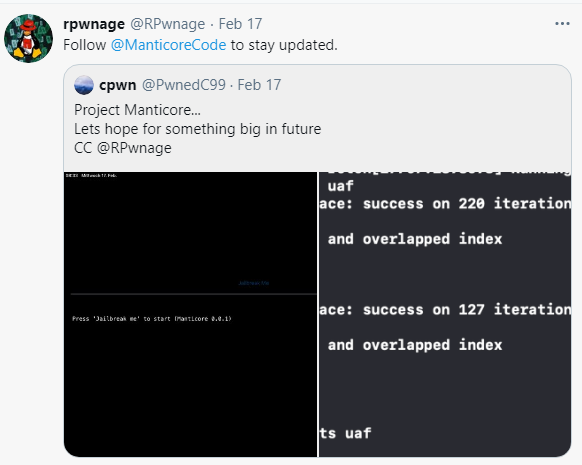
Task: Click the main tweet's Feb 17 timestamp
Action: click(x=240, y=24)
